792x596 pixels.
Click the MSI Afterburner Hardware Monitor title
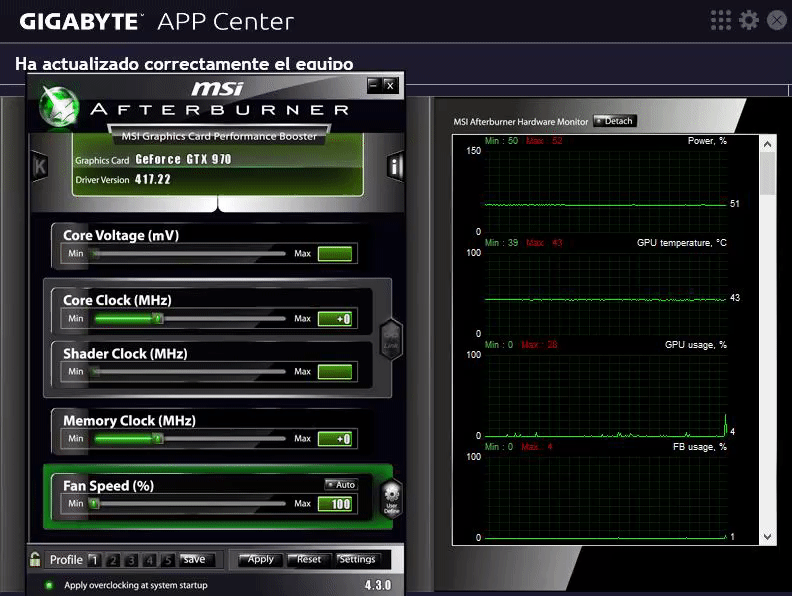(521, 122)
